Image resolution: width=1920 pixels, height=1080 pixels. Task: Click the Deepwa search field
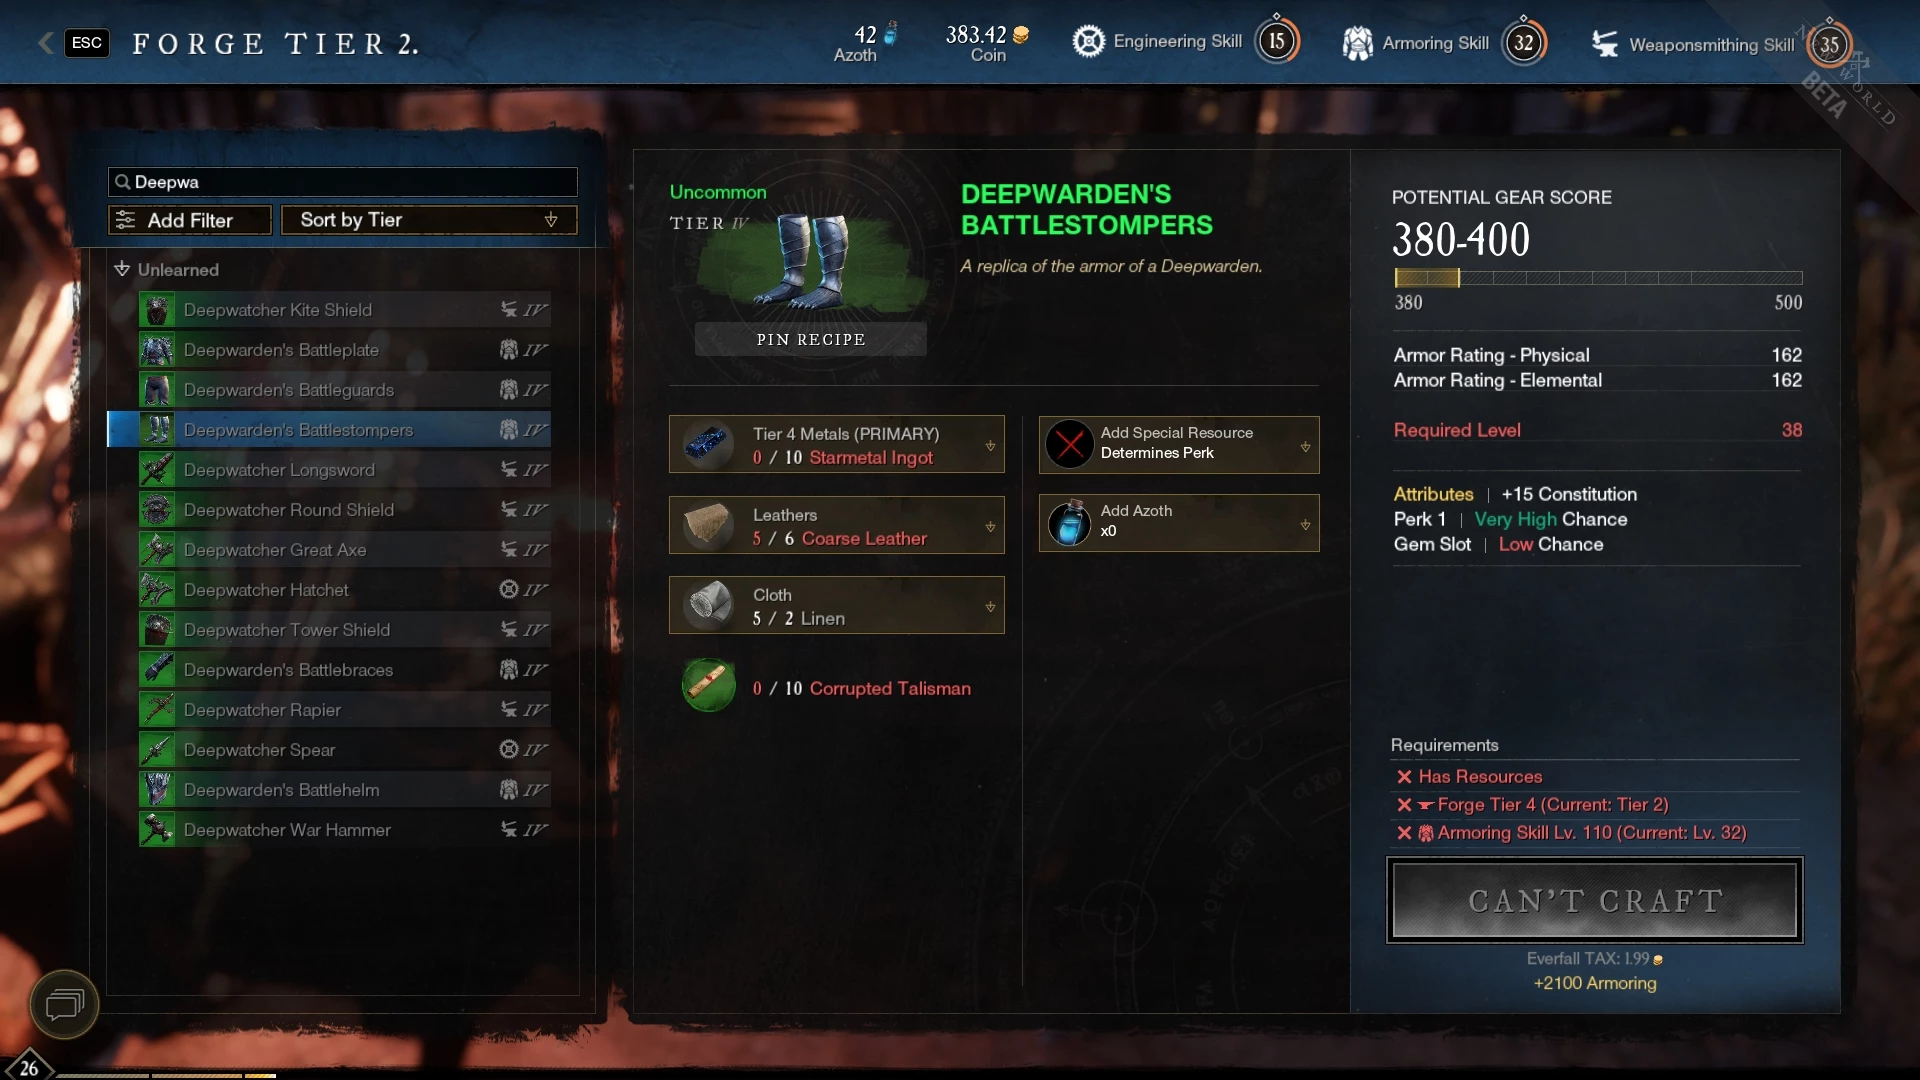tap(342, 182)
